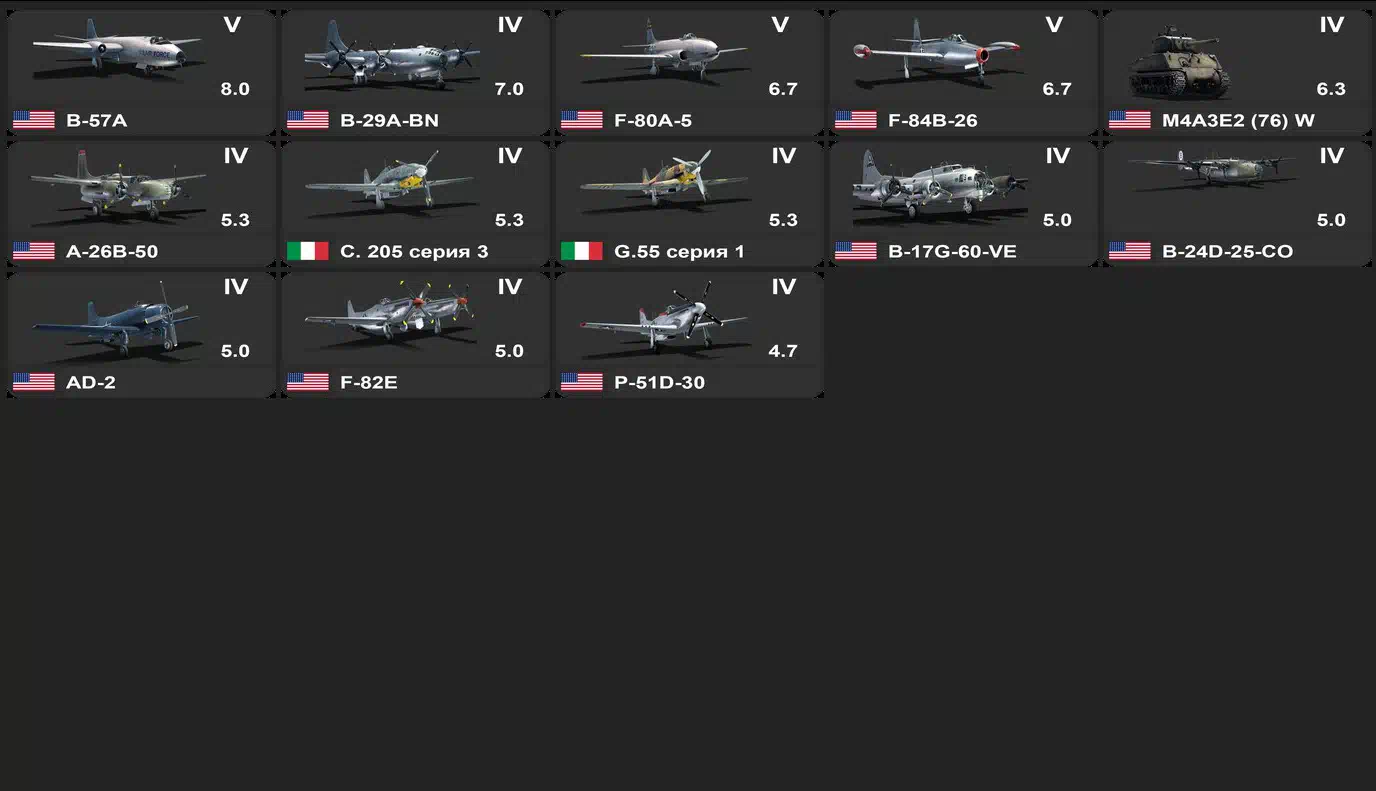Select the P-51D-30 Mustang image
Viewport: 1376px width, 791px height.
click(663, 316)
